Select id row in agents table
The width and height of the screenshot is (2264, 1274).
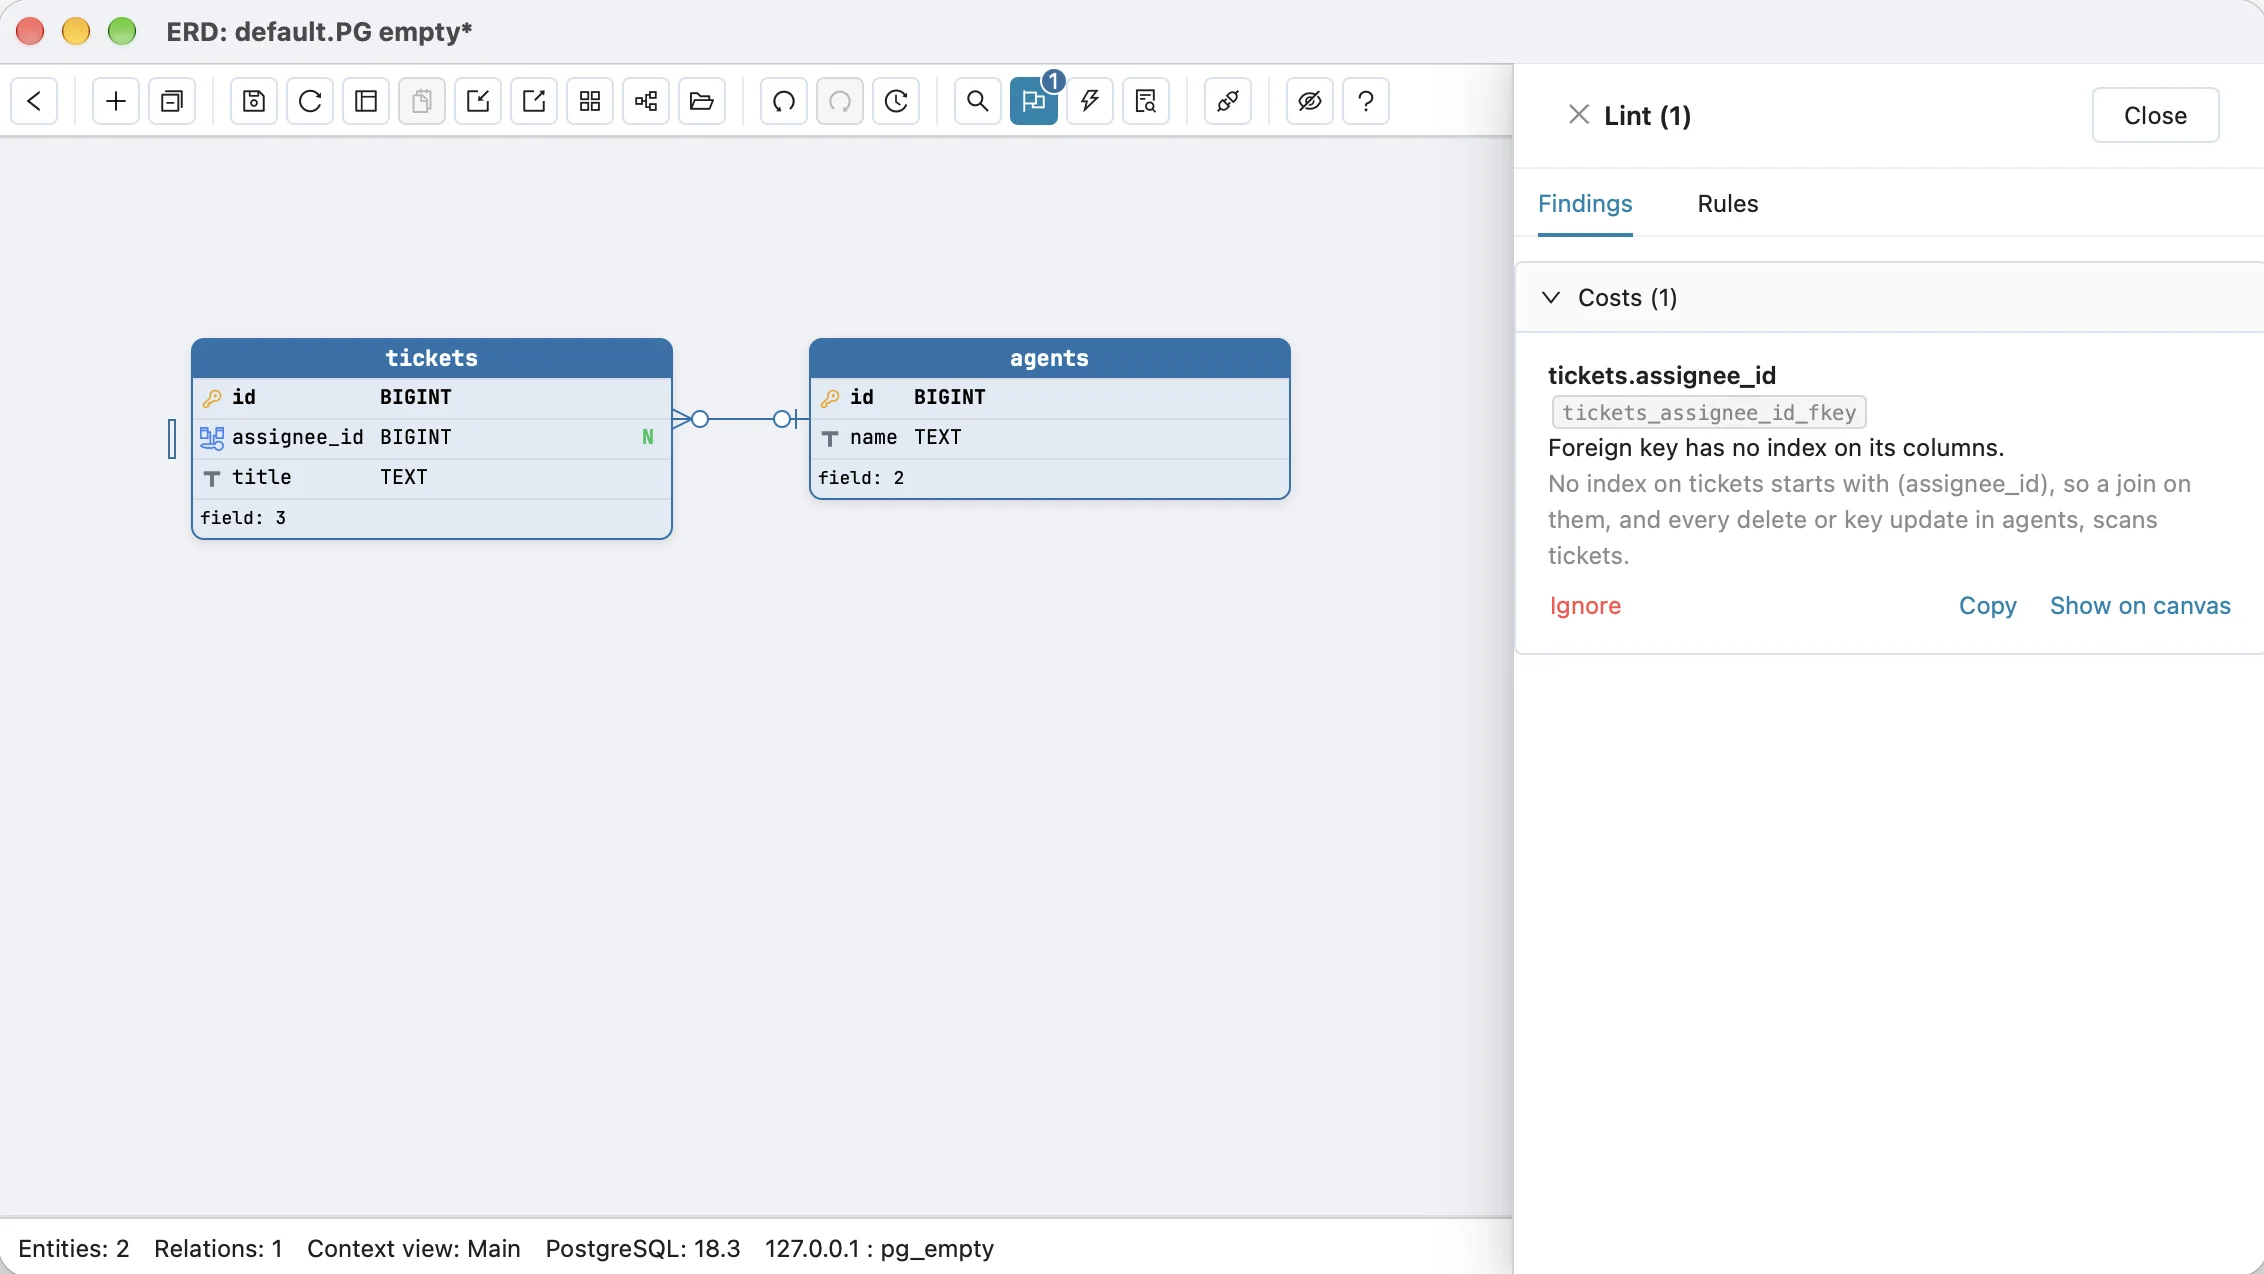pyautogui.click(x=1049, y=398)
